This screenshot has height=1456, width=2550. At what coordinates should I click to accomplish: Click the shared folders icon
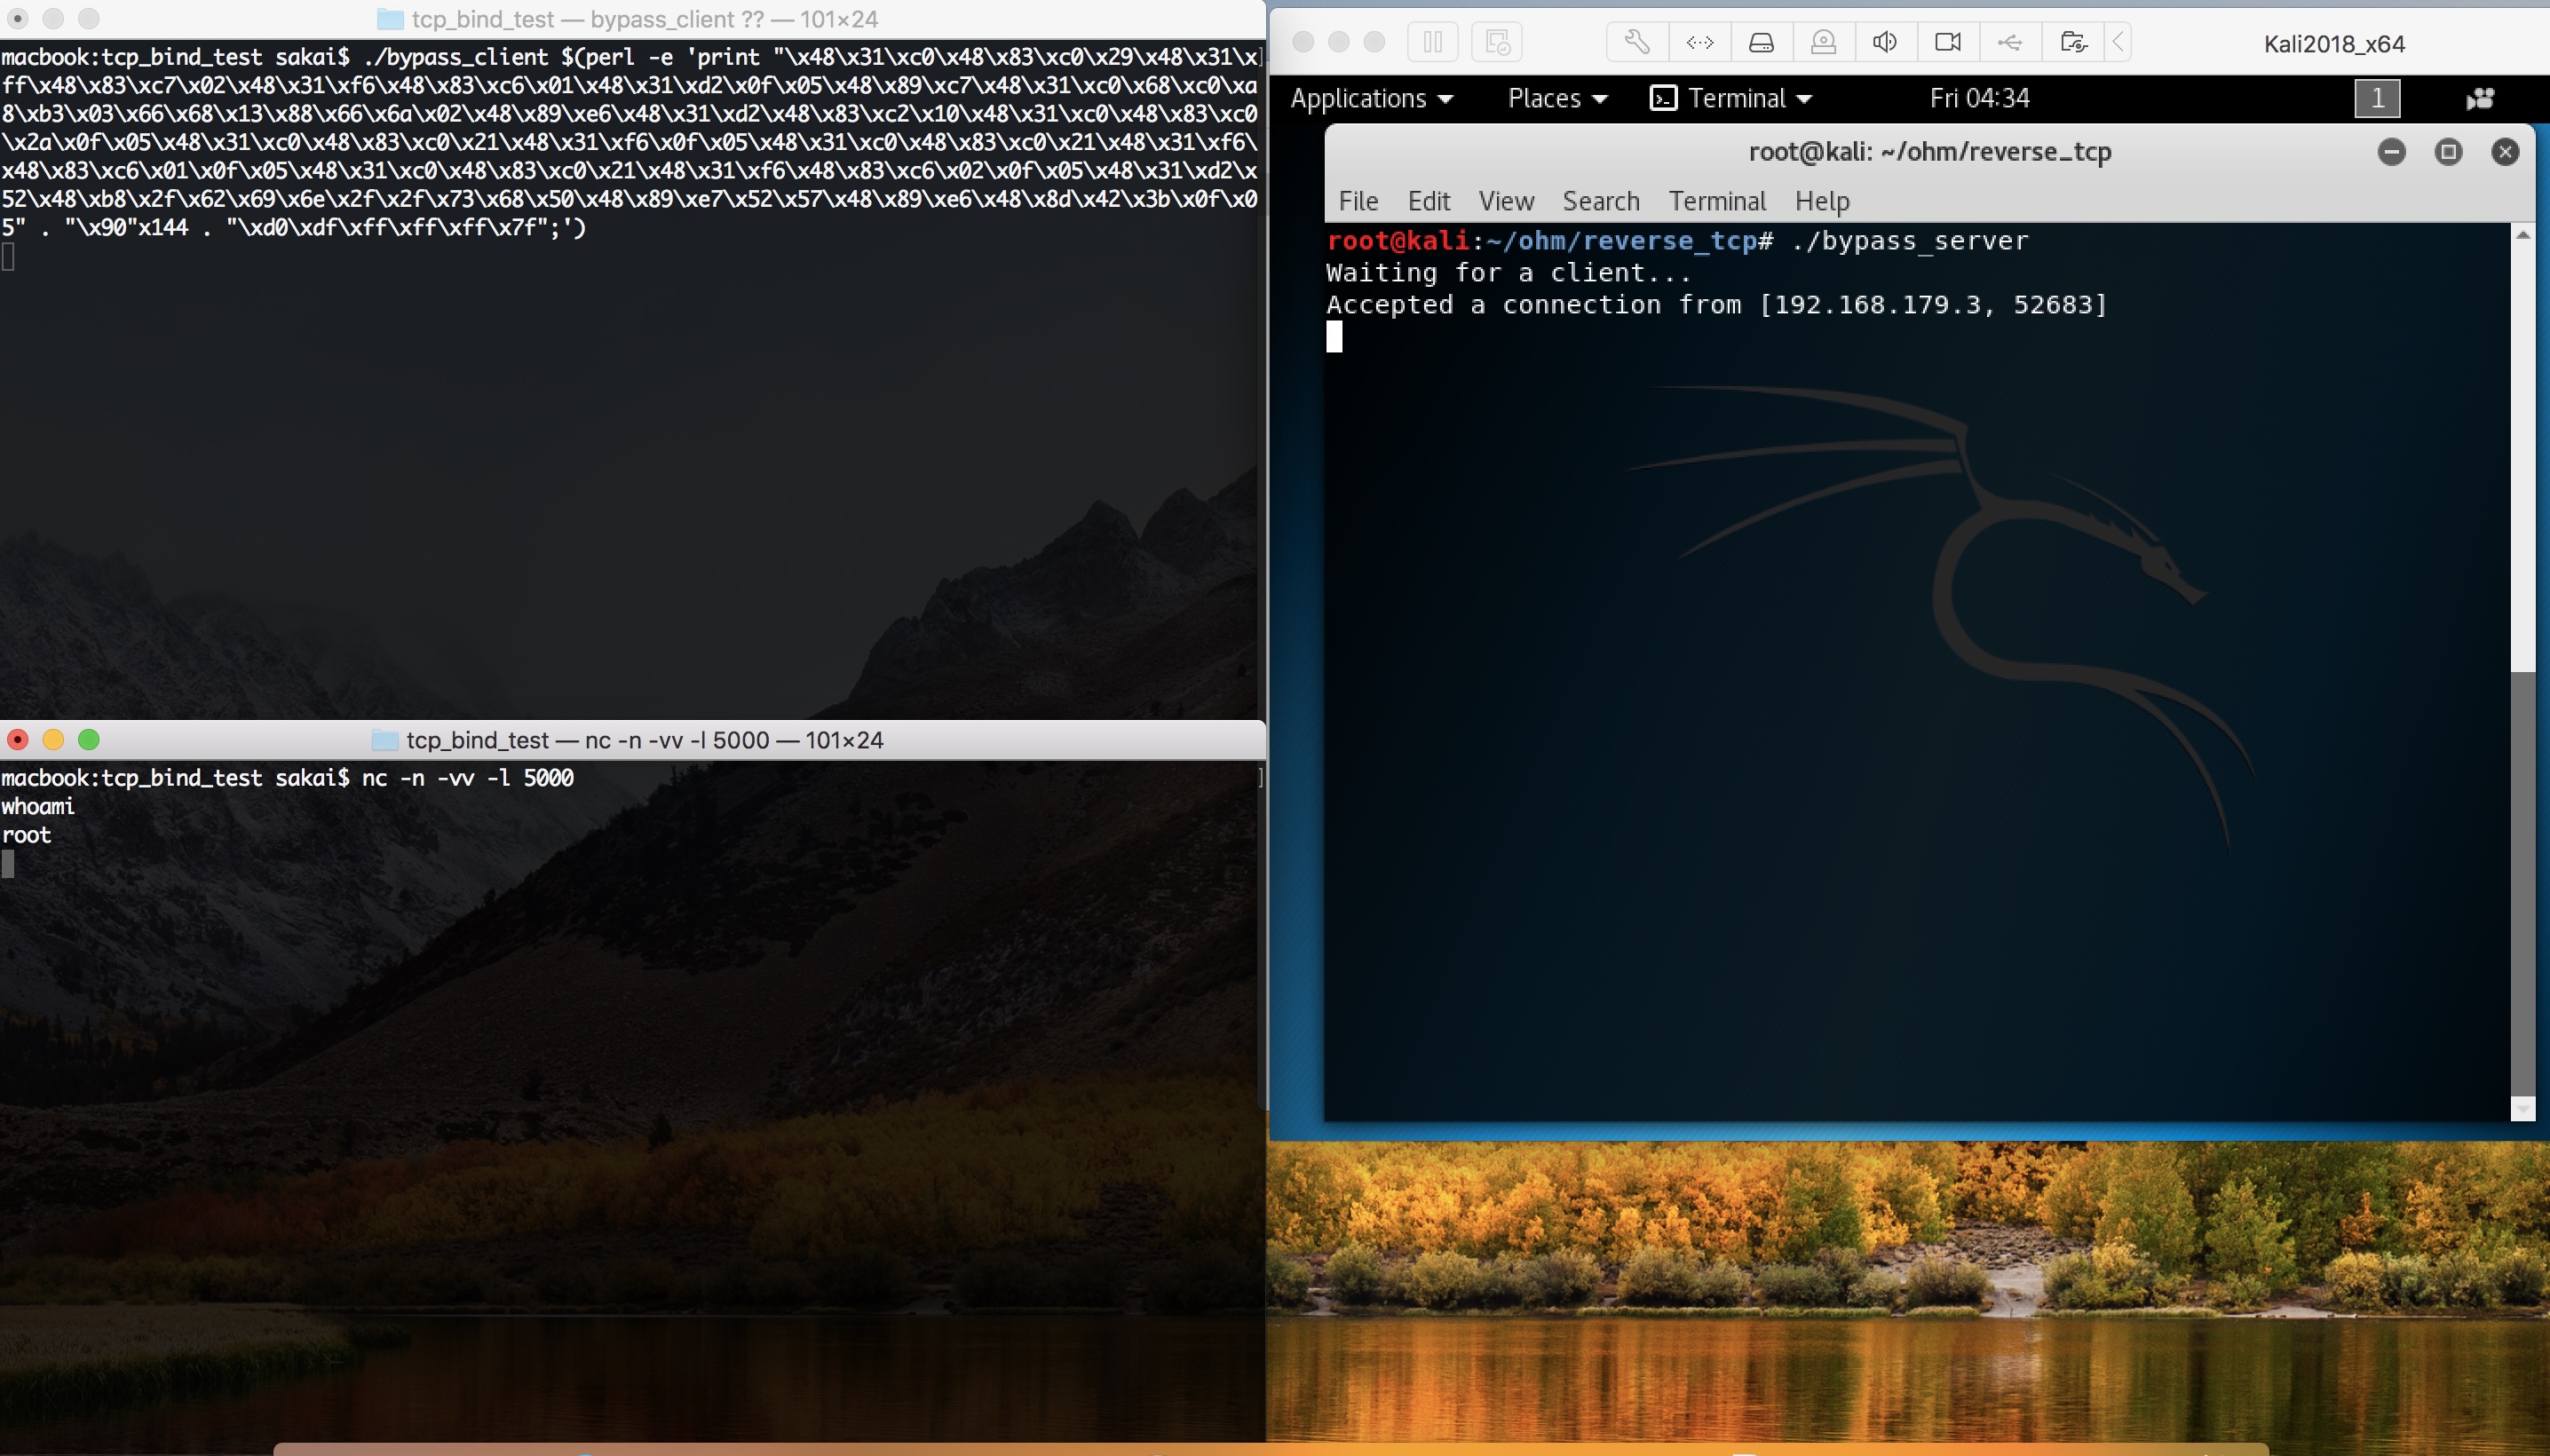(2072, 42)
